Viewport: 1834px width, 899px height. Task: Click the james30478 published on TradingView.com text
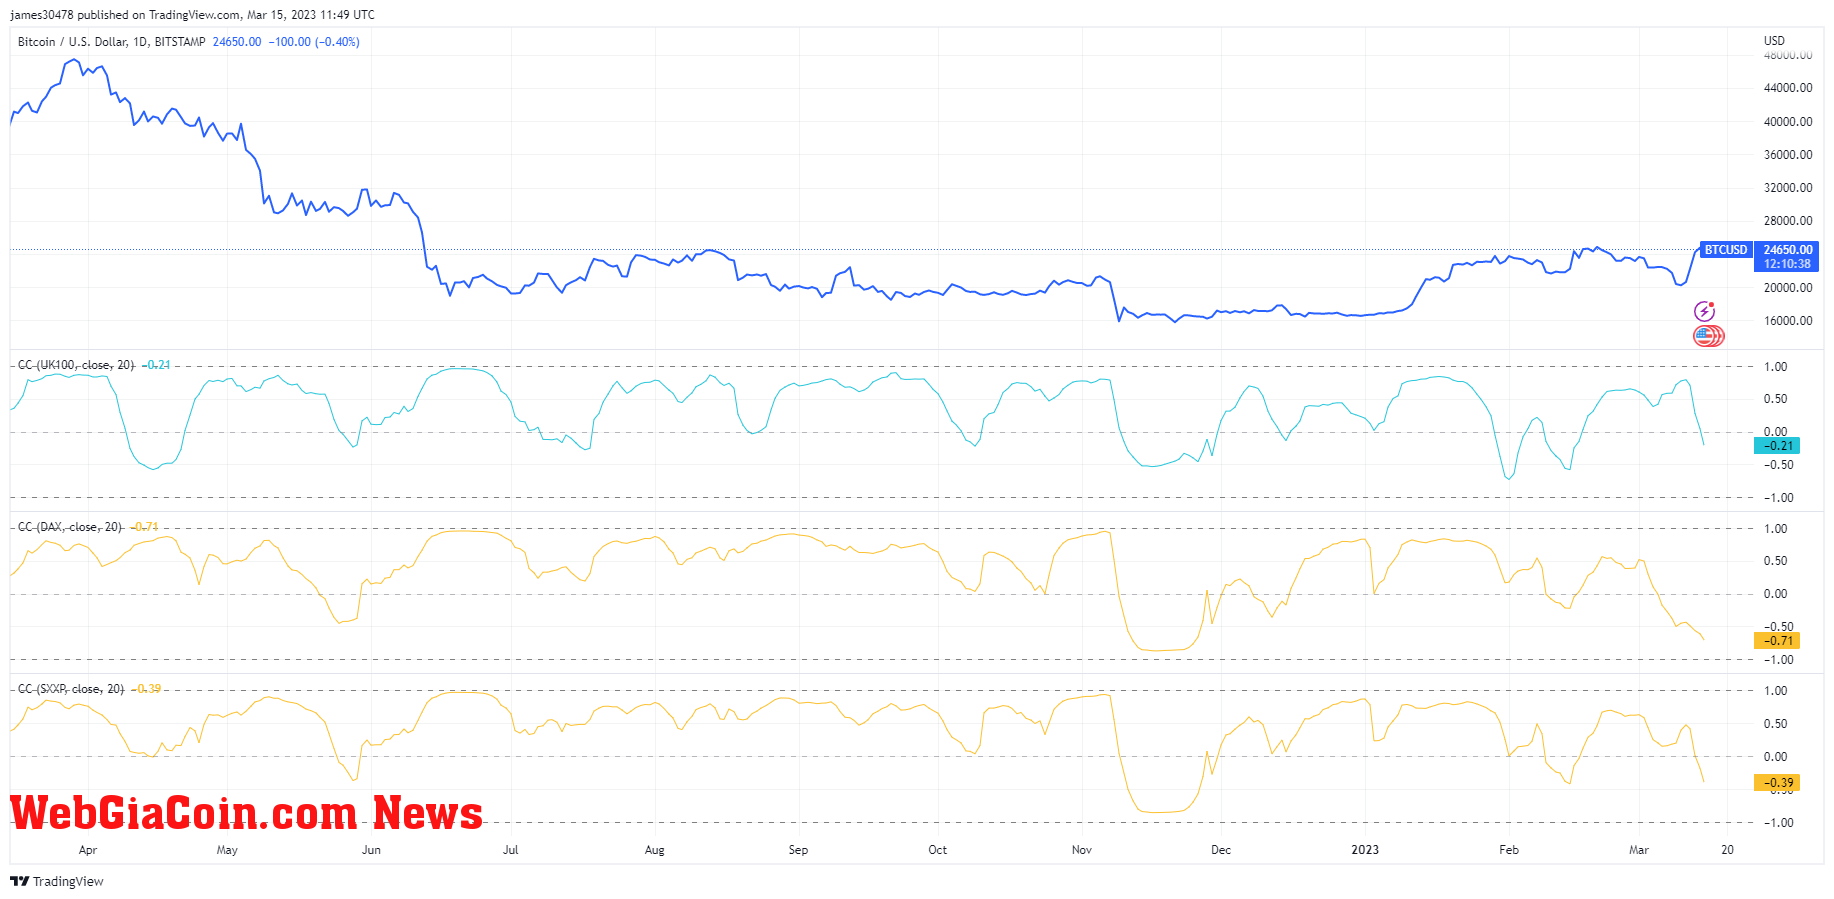click(x=125, y=15)
